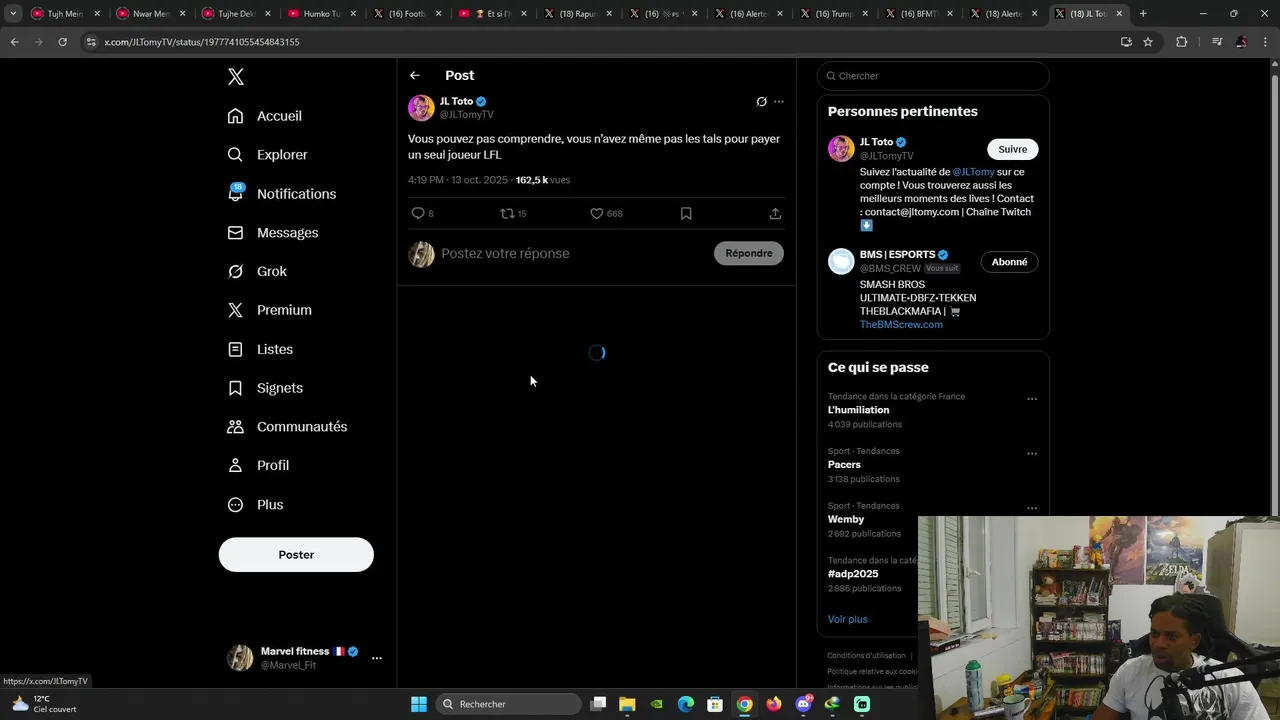This screenshot has width=1280, height=720.
Task: Open Discord from the taskbar
Action: point(803,704)
